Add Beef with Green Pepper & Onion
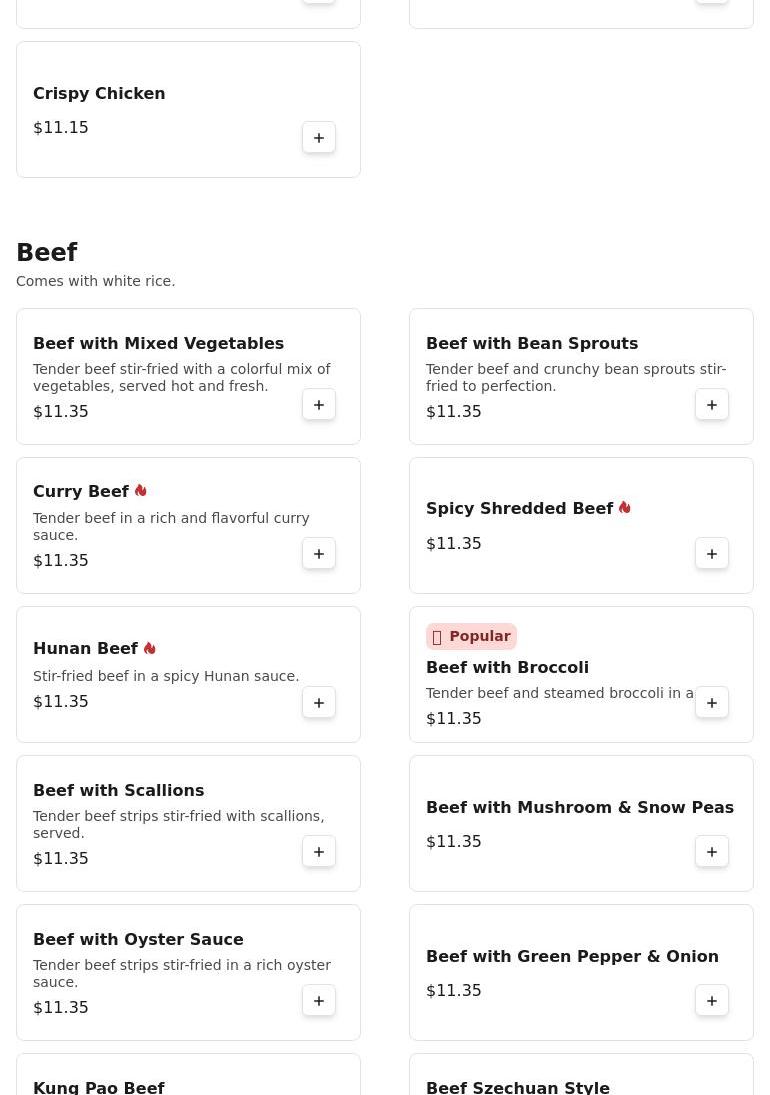Viewport: 770px width, 1095px height. 712,1001
